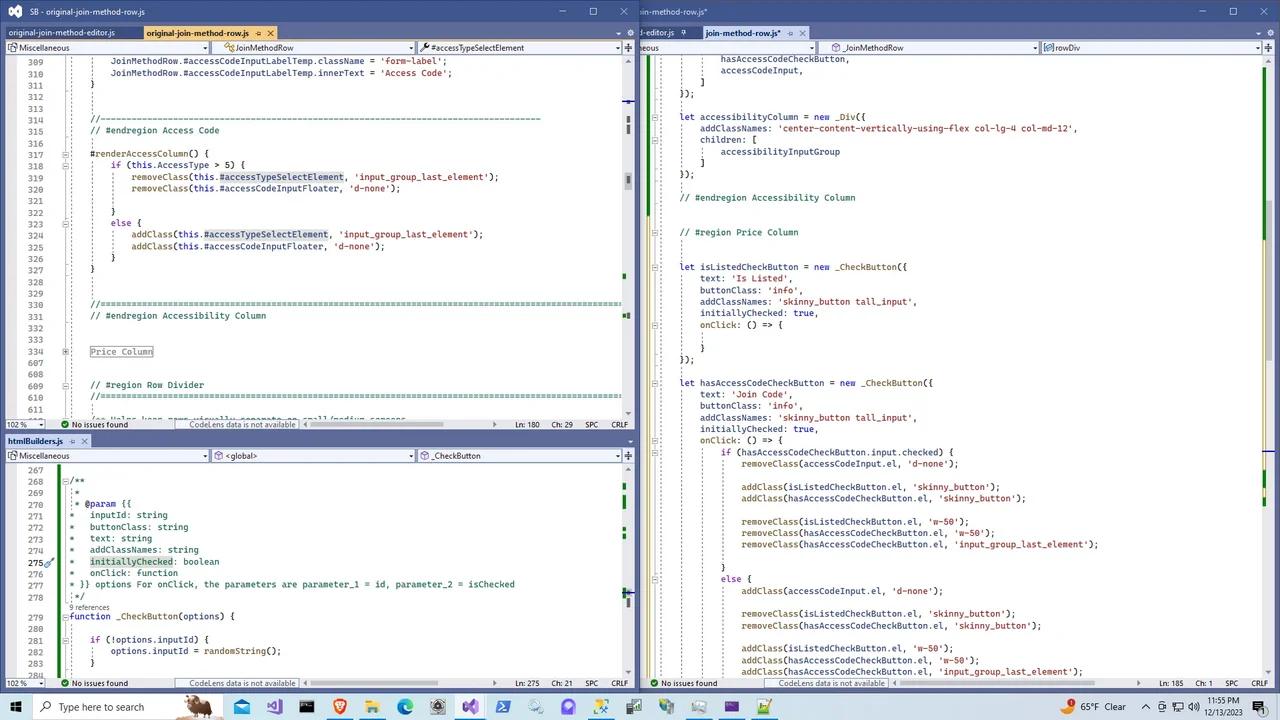Click the CodeLens data is not available indicator

click(242, 424)
